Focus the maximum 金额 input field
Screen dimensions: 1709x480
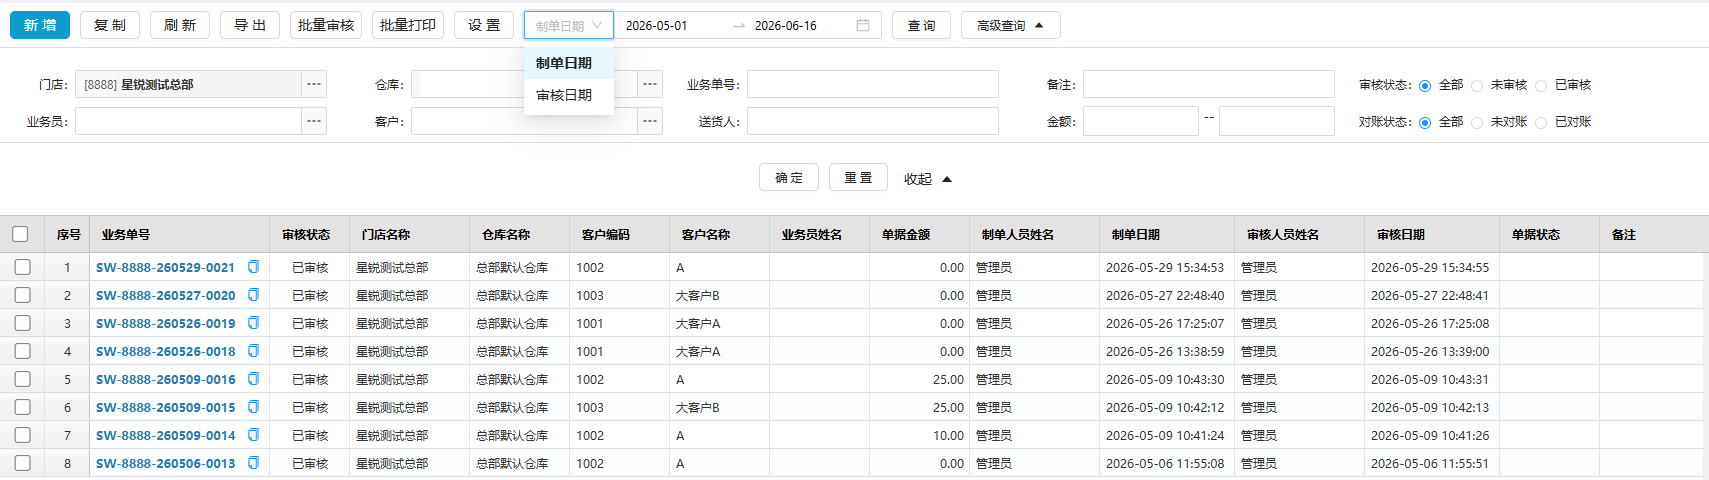(1277, 121)
